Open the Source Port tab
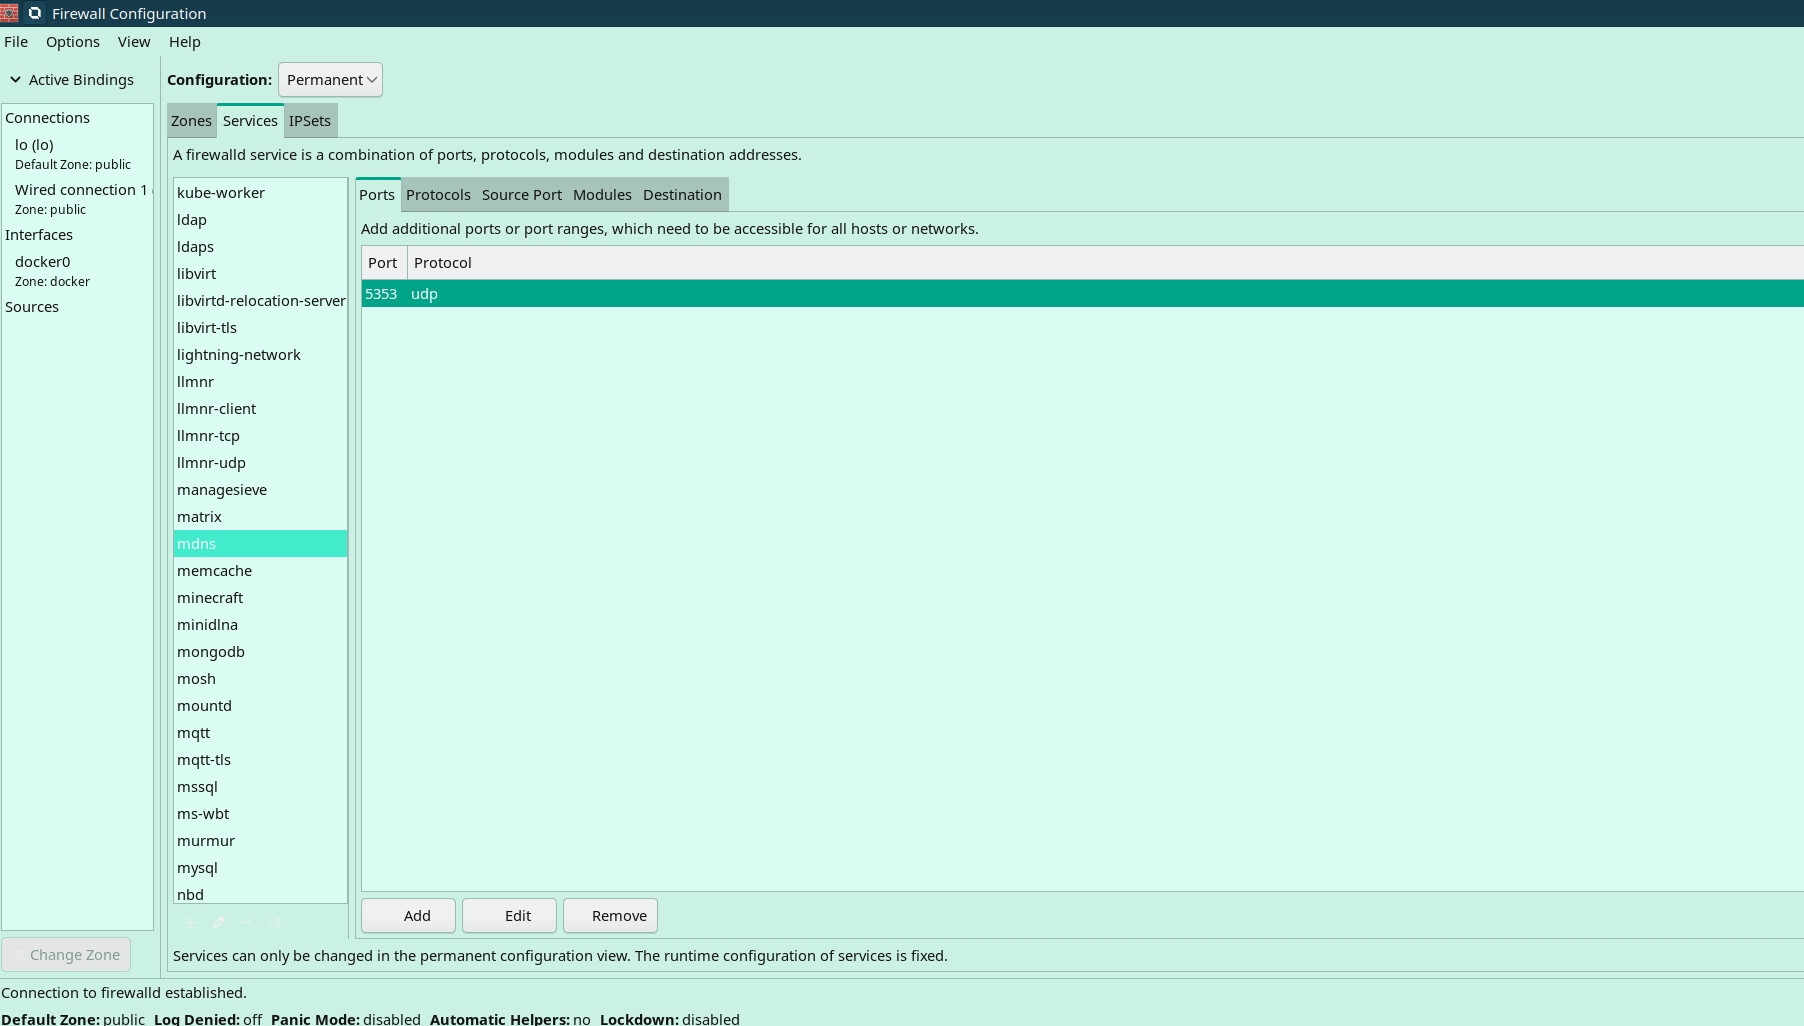This screenshot has height=1026, width=1804. pyautogui.click(x=521, y=195)
